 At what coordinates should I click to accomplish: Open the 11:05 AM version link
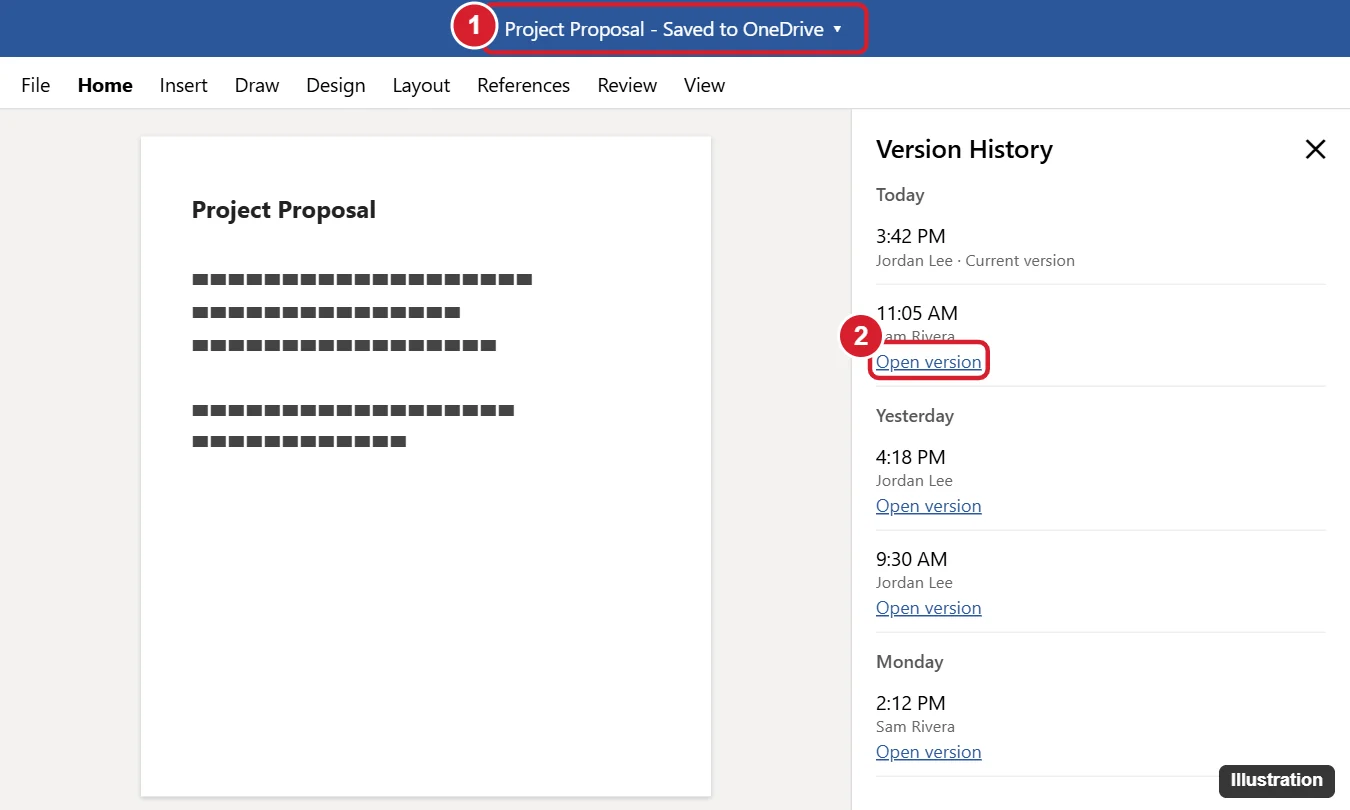929,362
